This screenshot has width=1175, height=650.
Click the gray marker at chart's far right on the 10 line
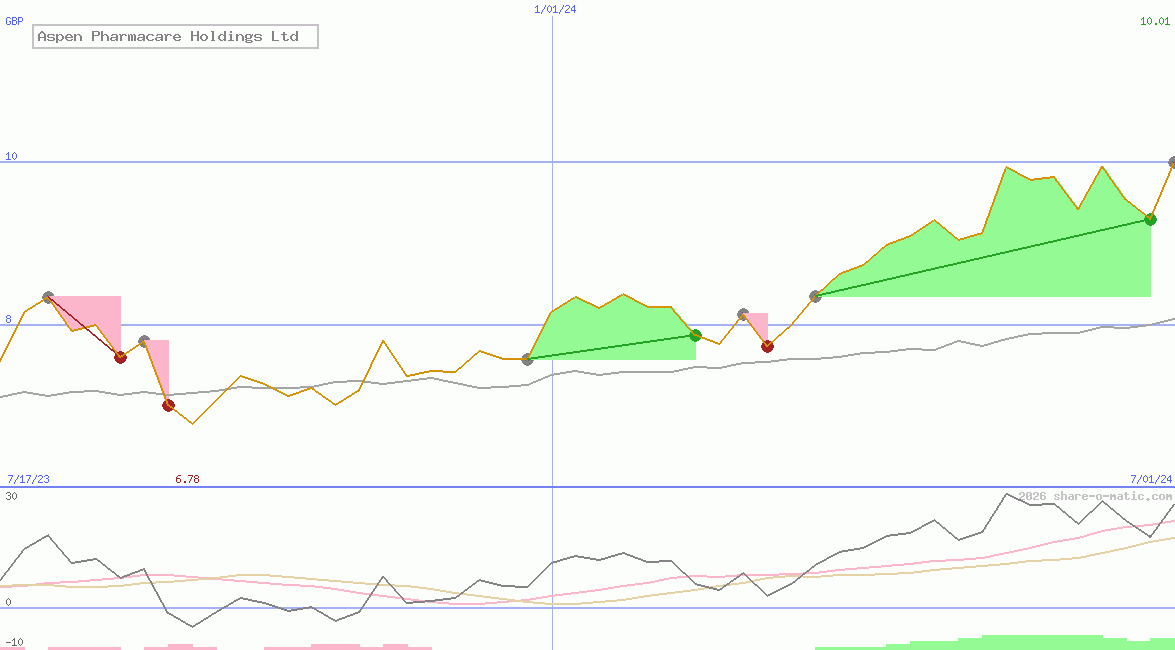point(1172,162)
